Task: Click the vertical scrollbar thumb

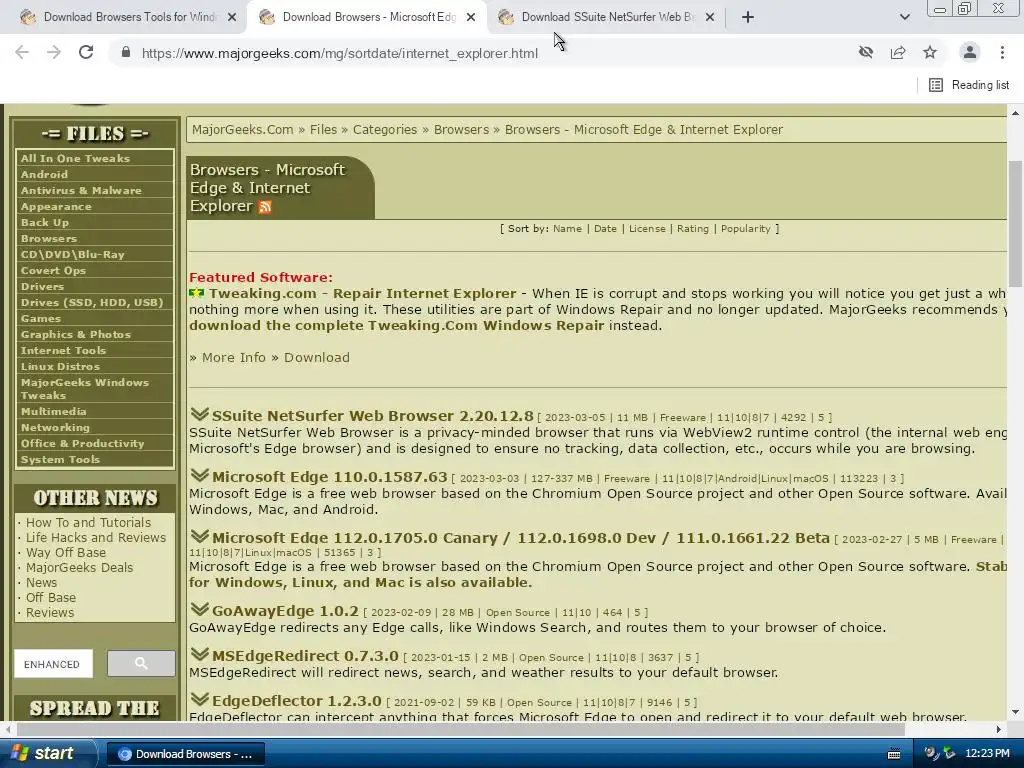Action: [1016, 223]
